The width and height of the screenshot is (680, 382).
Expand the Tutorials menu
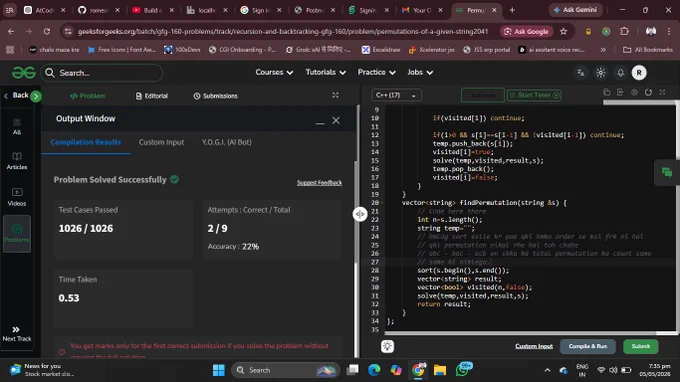point(325,72)
